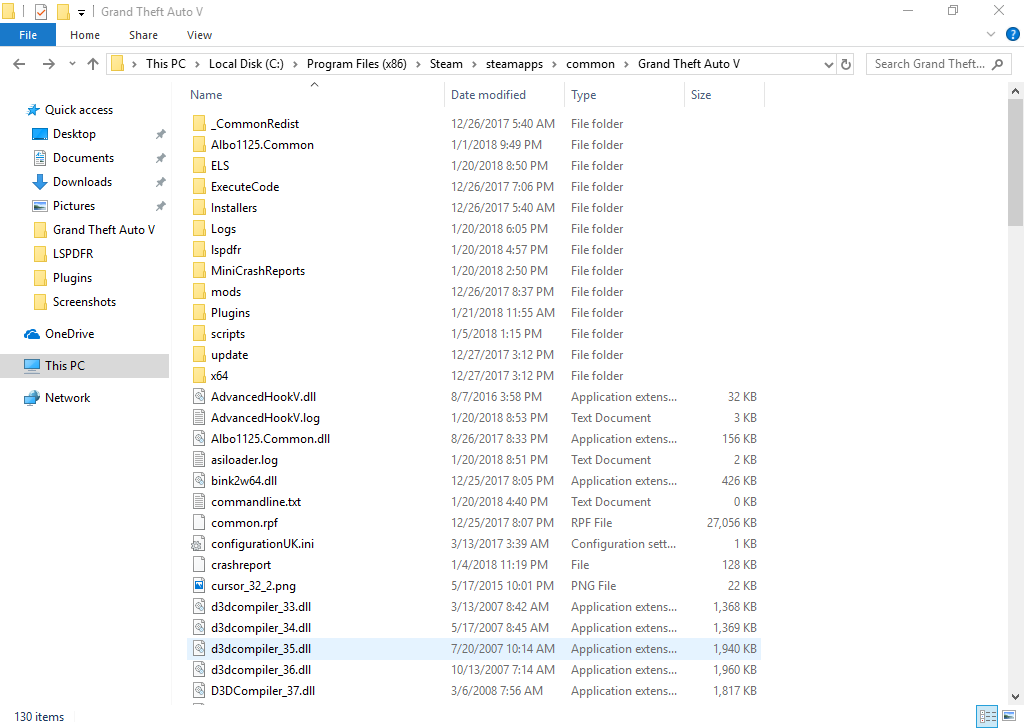Open the Home ribbon tab
1024x728 pixels.
pos(85,35)
